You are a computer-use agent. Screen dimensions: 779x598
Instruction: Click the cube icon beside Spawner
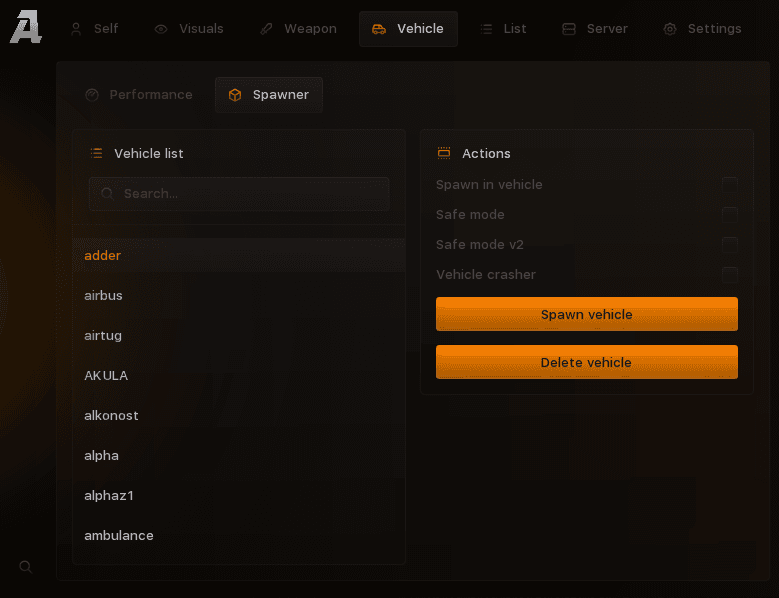(x=235, y=95)
